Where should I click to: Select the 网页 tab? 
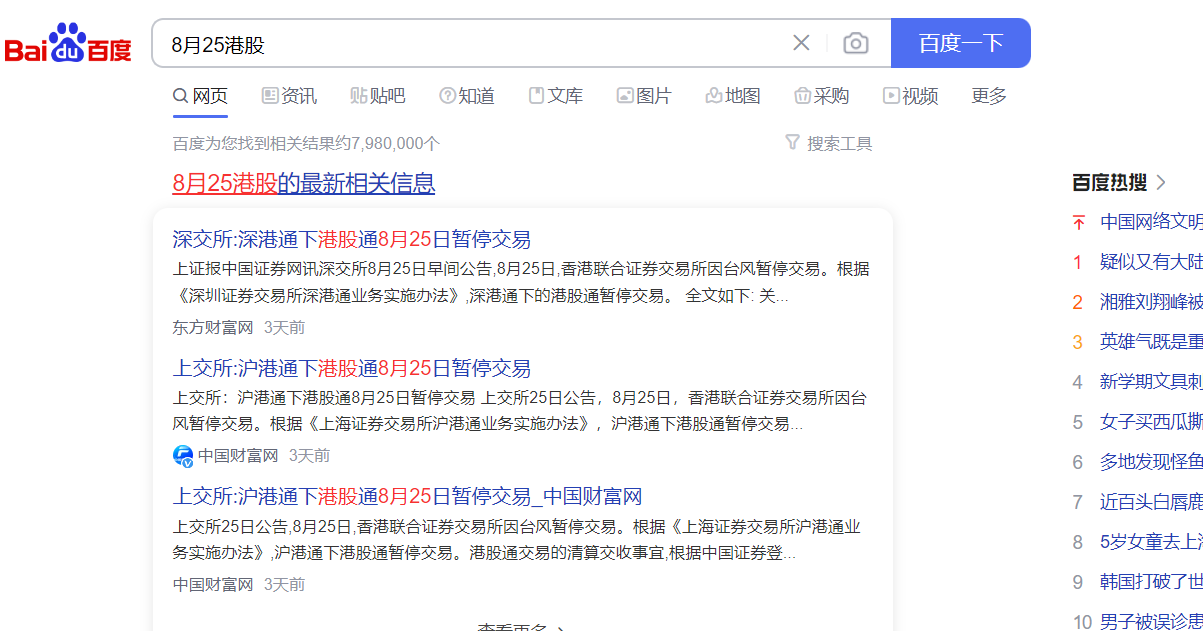[x=201, y=96]
